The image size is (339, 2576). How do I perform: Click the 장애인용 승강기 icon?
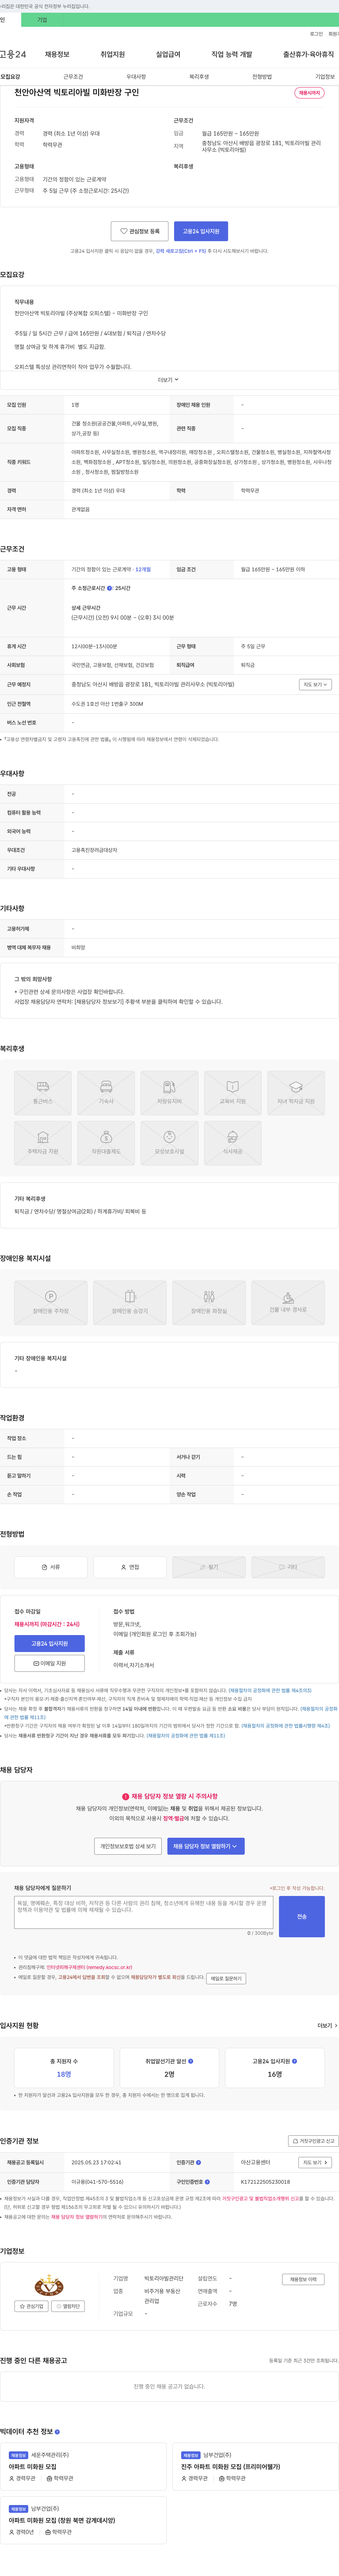[x=130, y=1302]
